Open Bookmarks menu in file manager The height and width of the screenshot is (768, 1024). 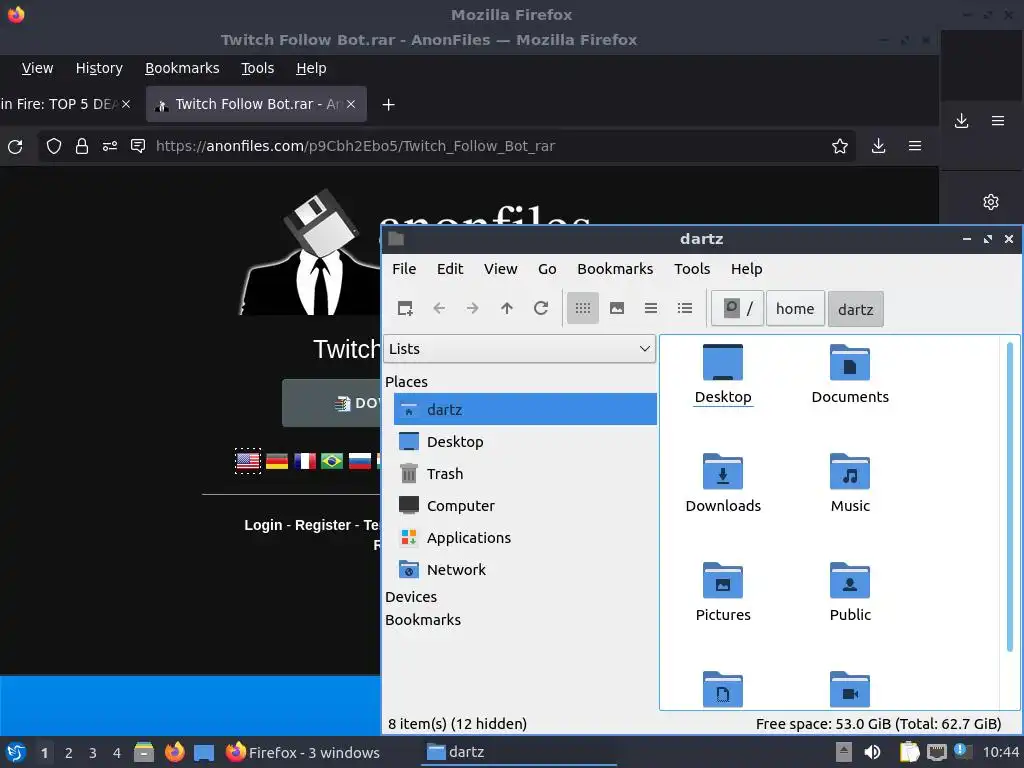click(x=615, y=269)
